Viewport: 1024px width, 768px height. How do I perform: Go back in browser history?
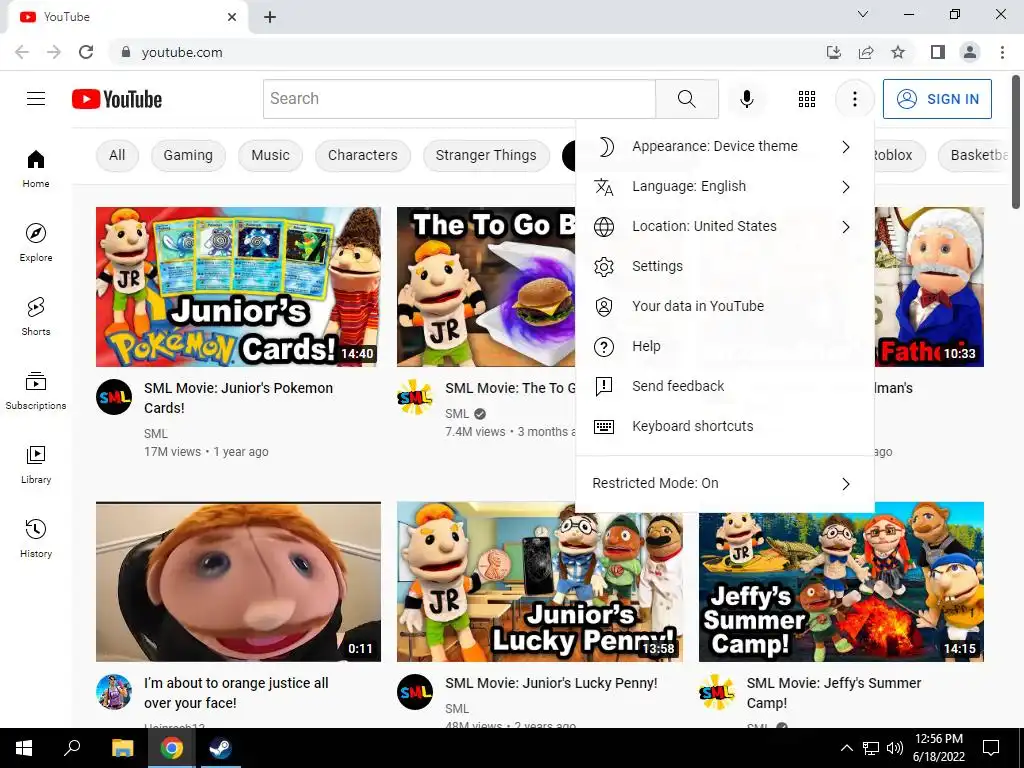pos(22,52)
